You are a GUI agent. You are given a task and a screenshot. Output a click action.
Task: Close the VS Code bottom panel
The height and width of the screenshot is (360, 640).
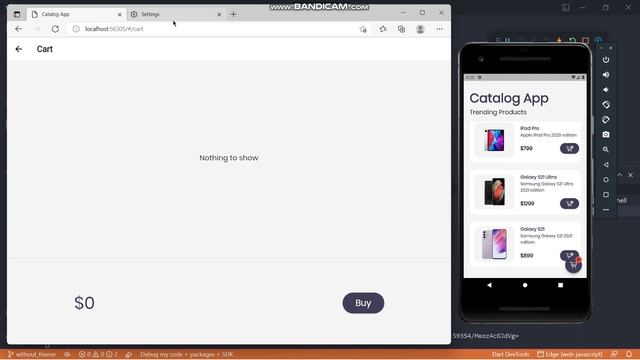(631, 175)
